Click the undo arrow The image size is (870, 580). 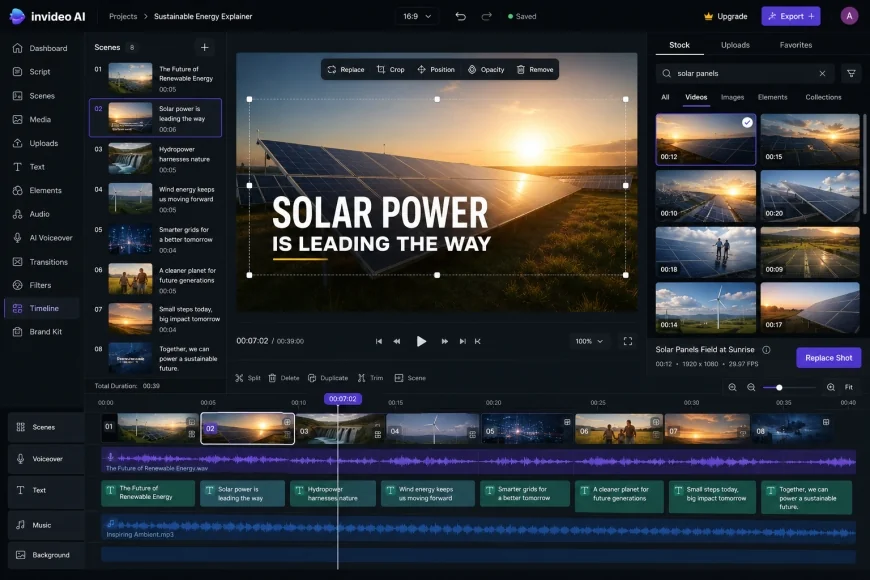(461, 16)
